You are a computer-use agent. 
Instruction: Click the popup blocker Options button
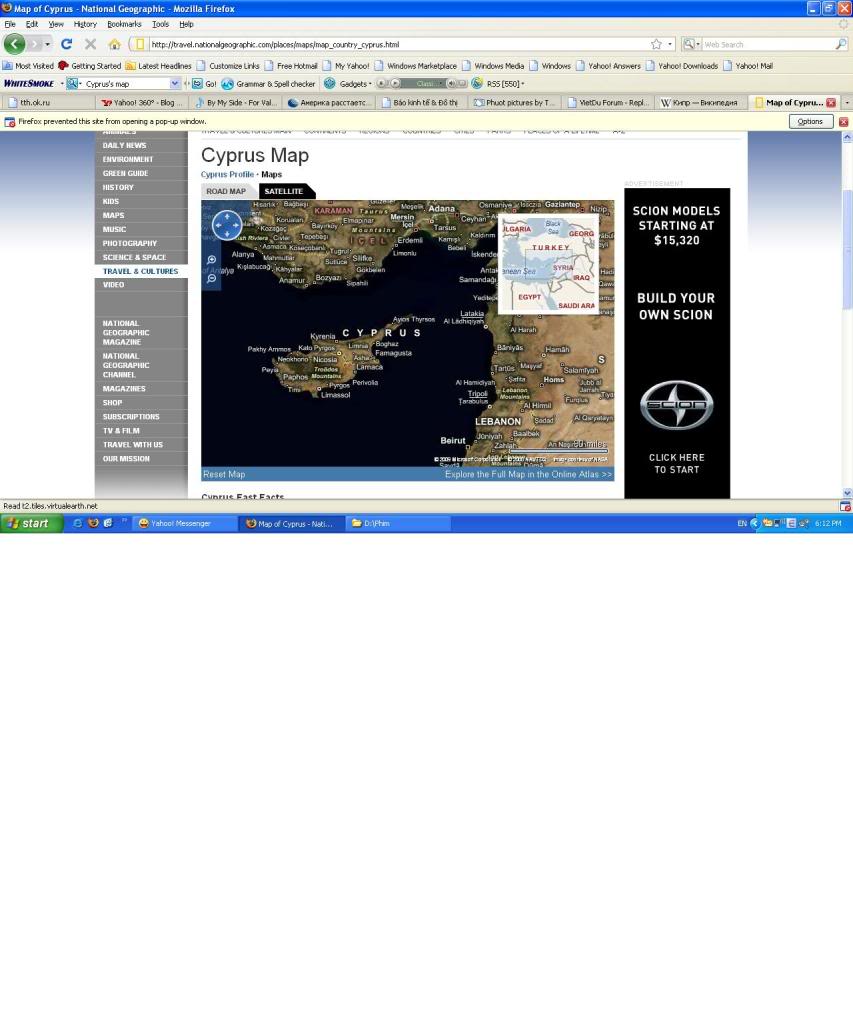(811, 121)
